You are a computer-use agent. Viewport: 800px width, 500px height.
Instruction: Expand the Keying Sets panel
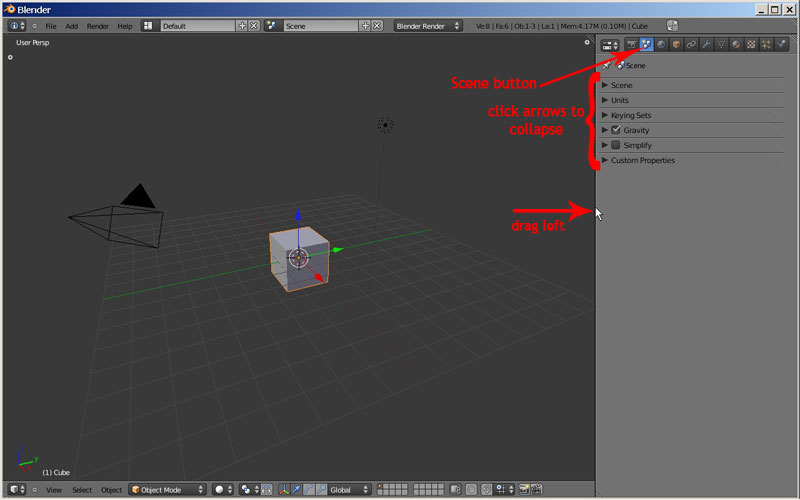[605, 115]
